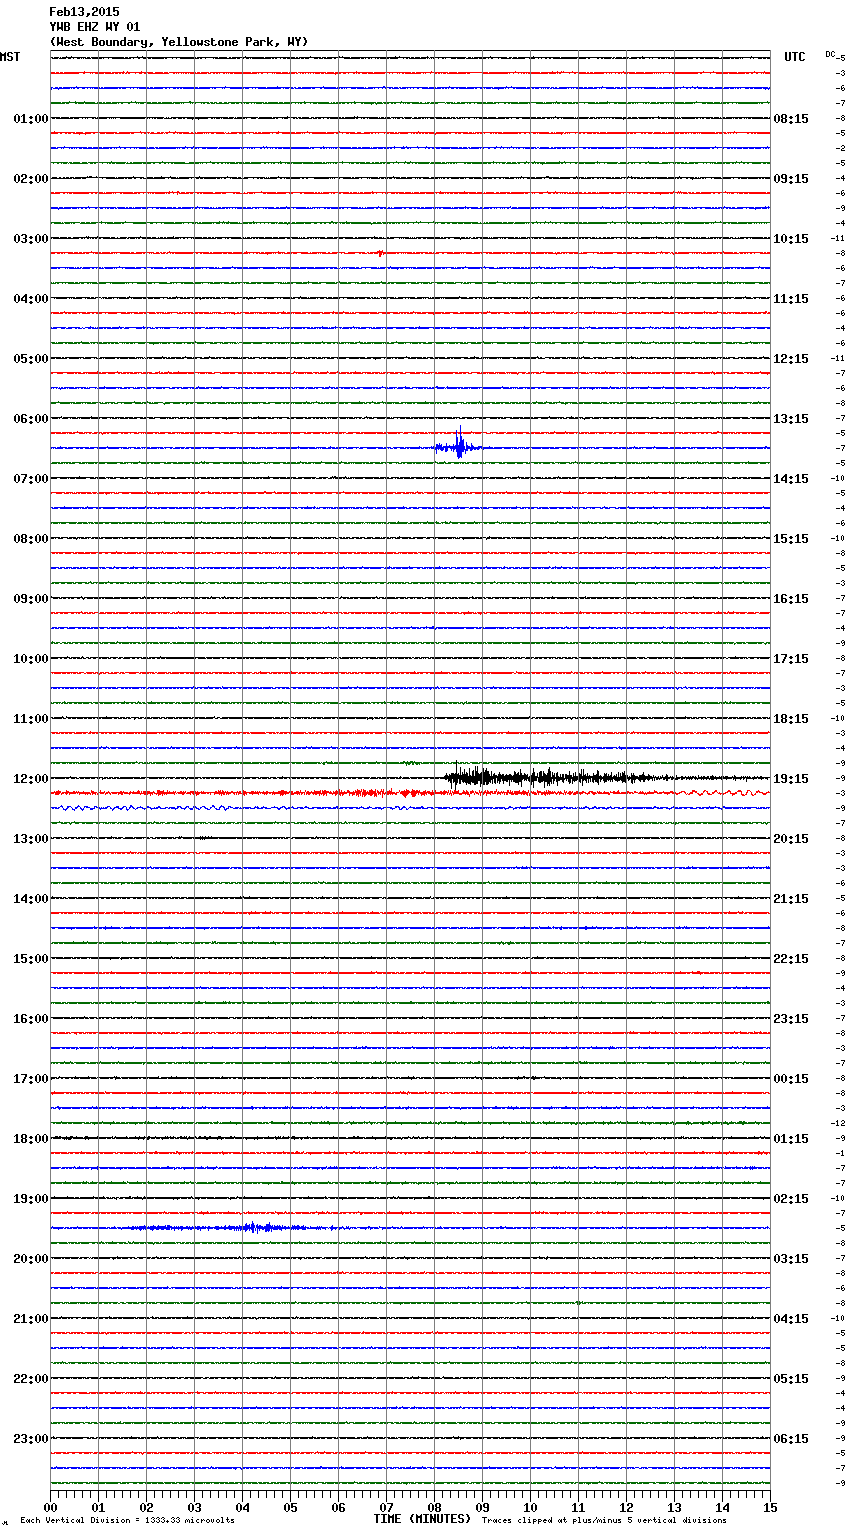Click the 23:00 MST time label

(30, 1438)
